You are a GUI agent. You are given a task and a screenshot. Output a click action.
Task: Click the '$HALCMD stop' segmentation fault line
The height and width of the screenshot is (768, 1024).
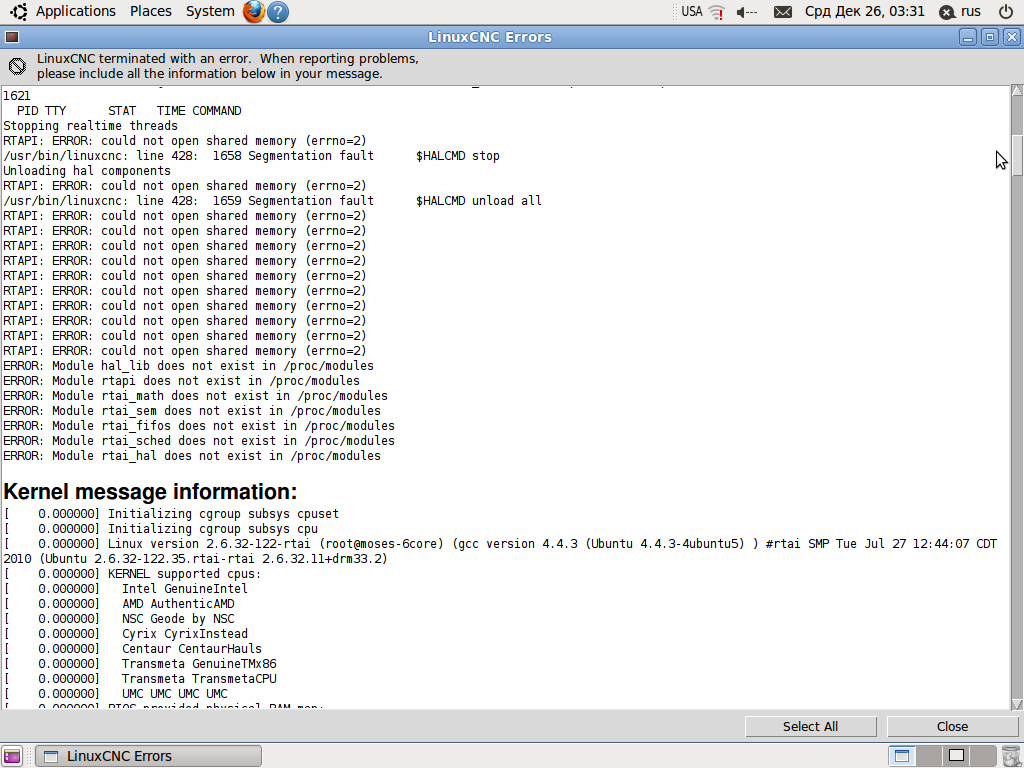pyautogui.click(x=251, y=155)
